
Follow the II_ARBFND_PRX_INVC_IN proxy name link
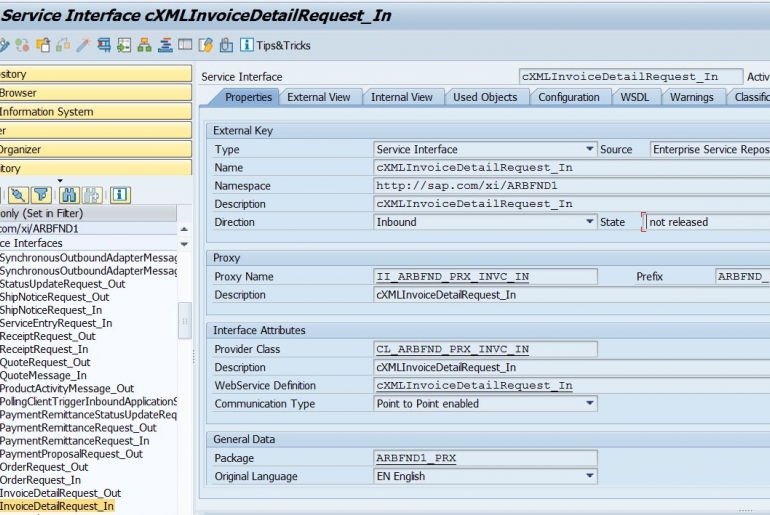click(452, 276)
